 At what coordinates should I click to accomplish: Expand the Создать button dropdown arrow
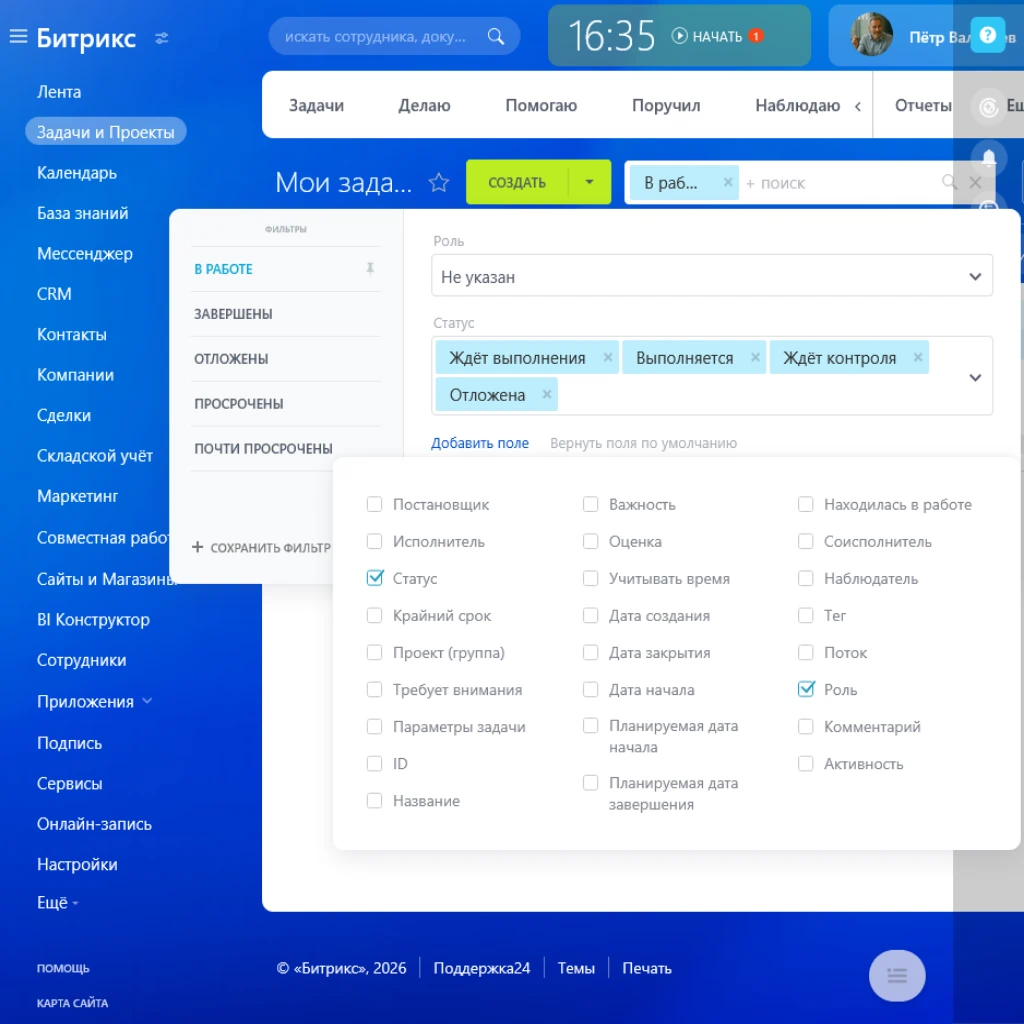(590, 182)
